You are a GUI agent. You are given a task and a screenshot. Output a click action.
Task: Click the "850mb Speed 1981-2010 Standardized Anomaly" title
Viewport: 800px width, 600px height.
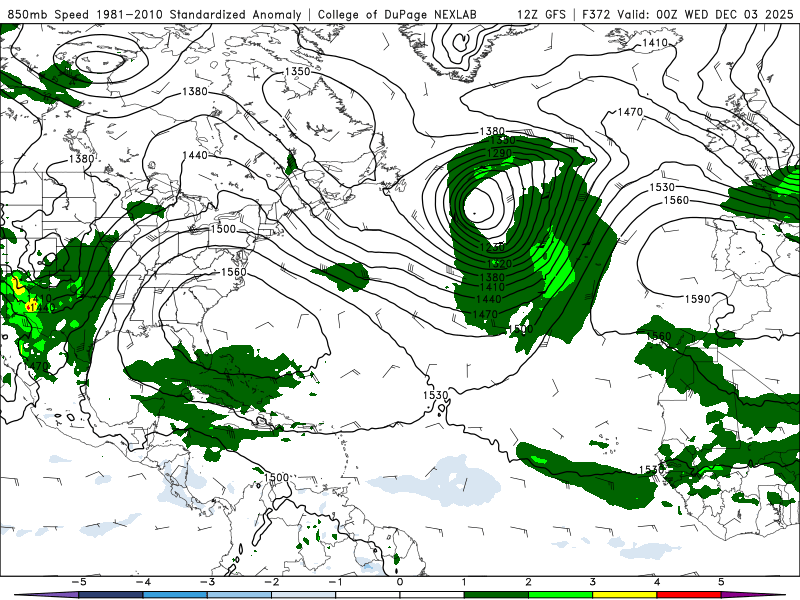pos(154,14)
